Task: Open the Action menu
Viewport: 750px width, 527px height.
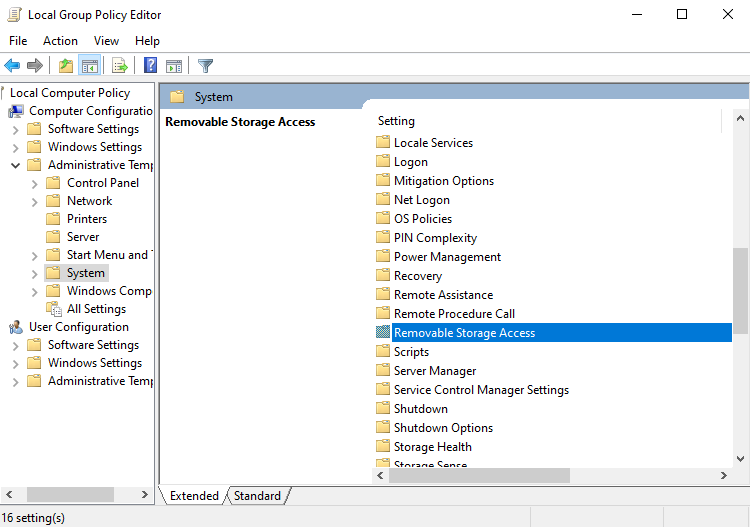Action: [x=60, y=41]
